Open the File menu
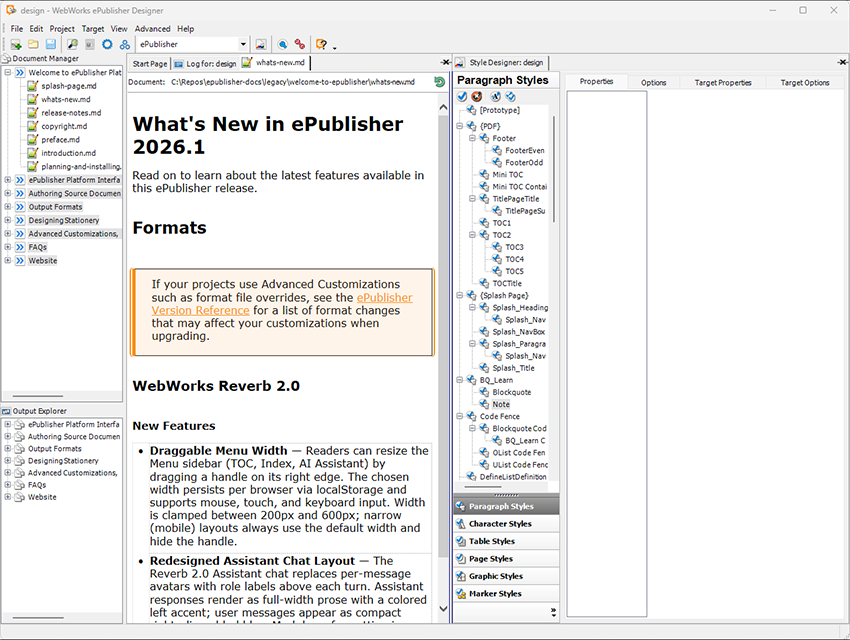 (x=17, y=29)
